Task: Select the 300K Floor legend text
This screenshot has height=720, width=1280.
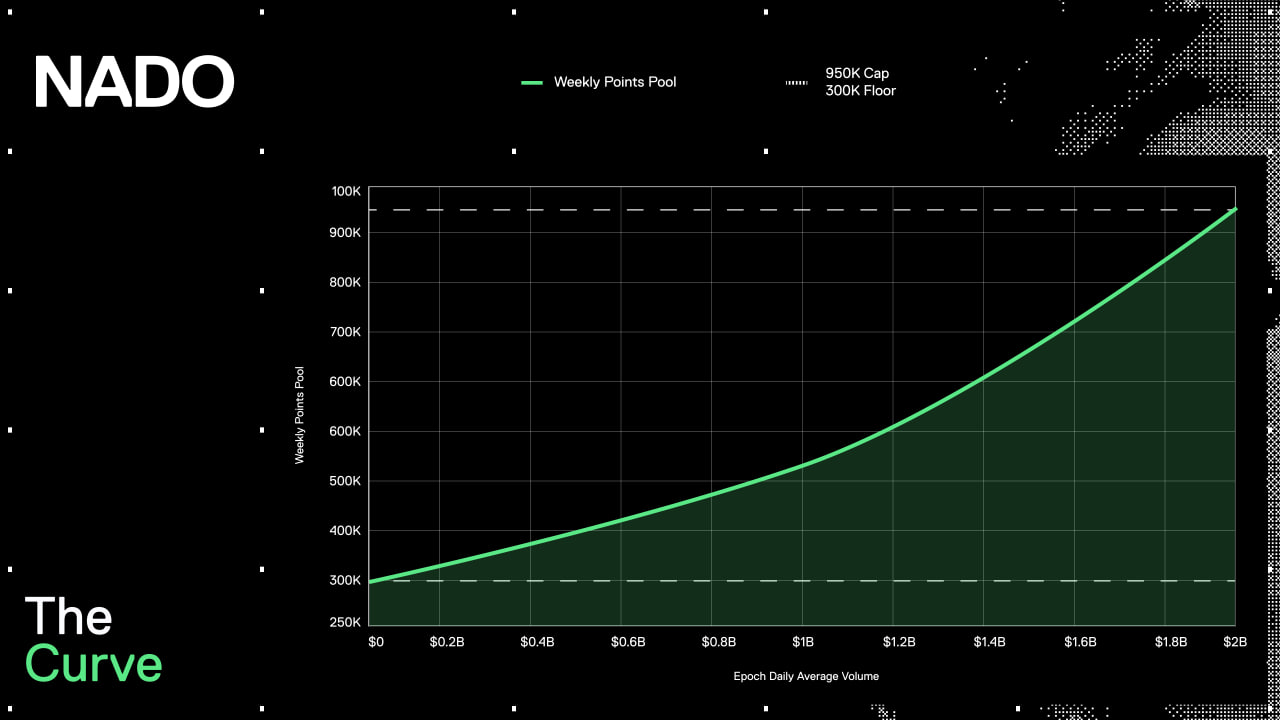Action: click(860, 91)
